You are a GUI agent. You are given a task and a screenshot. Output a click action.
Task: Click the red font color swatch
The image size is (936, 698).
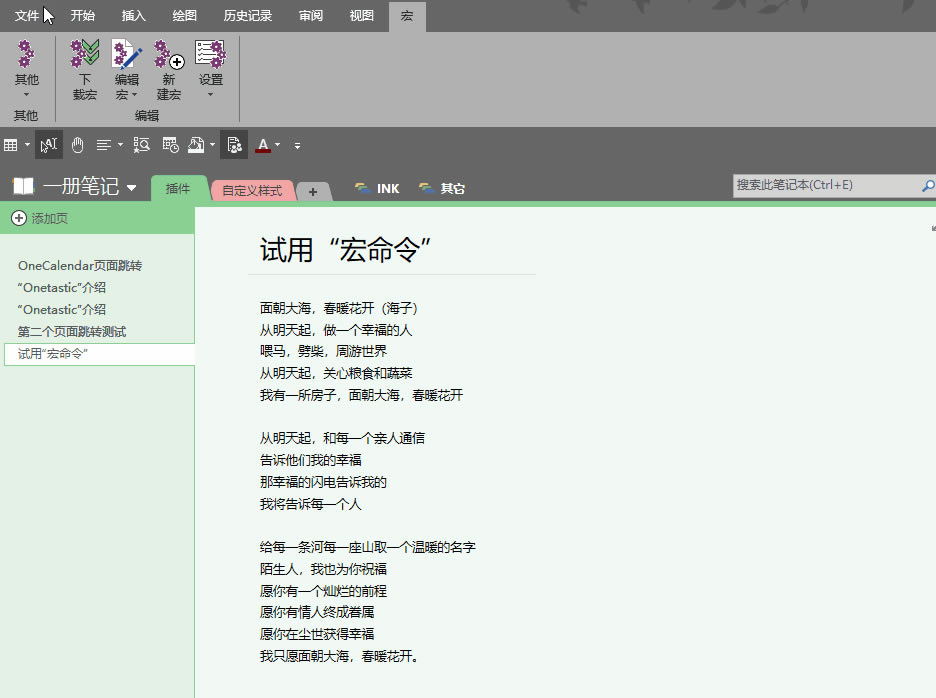coord(263,144)
